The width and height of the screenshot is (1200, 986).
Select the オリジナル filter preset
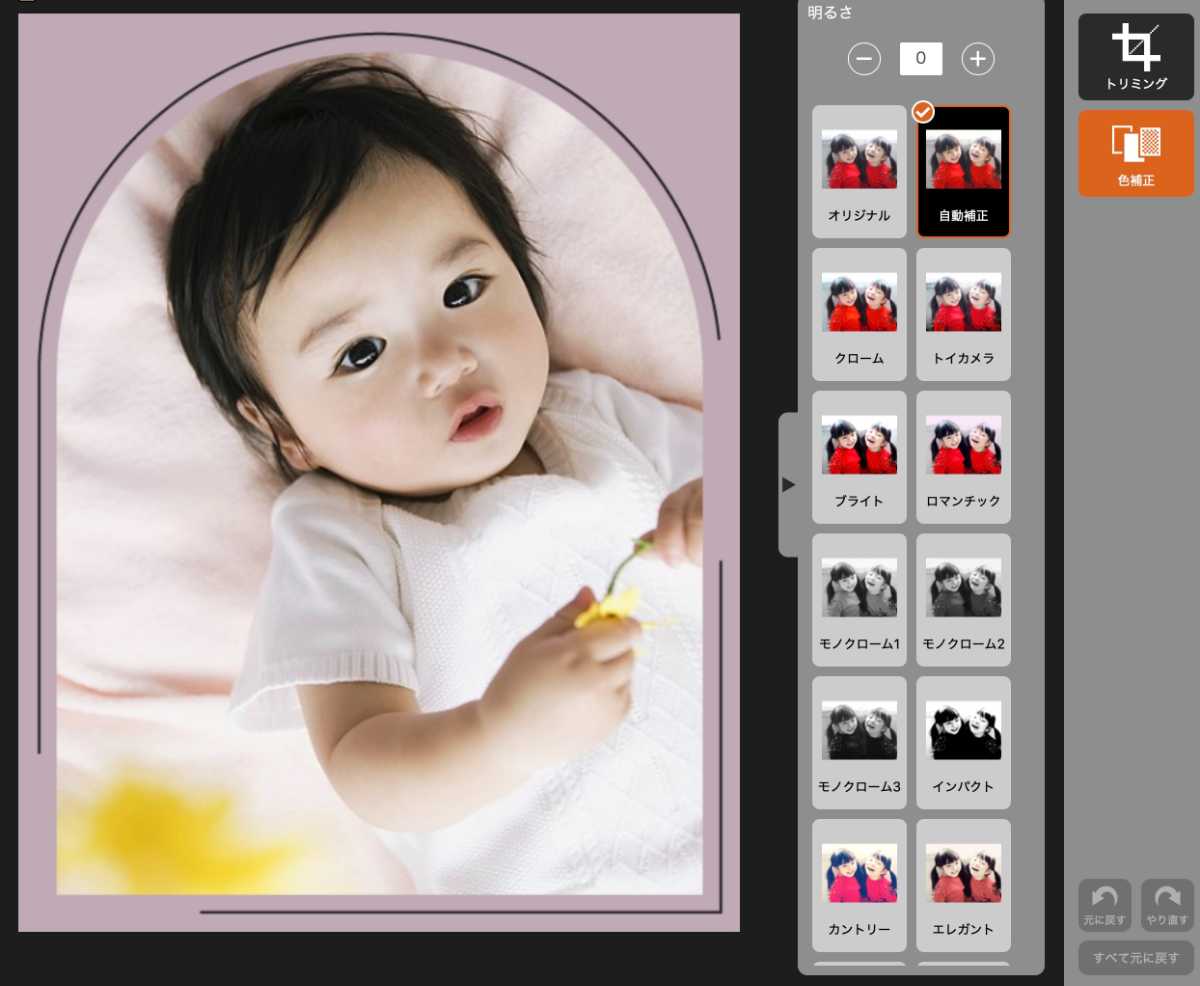point(859,171)
